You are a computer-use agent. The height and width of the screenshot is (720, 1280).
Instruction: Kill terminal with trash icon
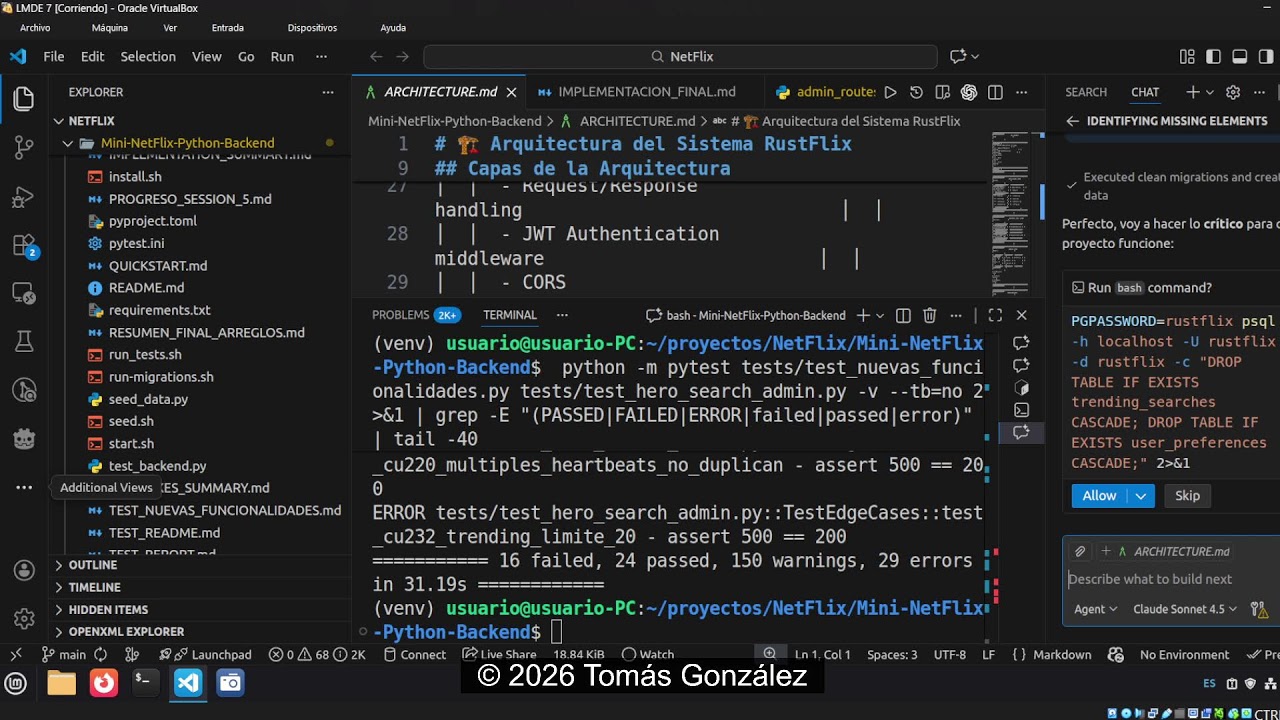tap(929, 315)
